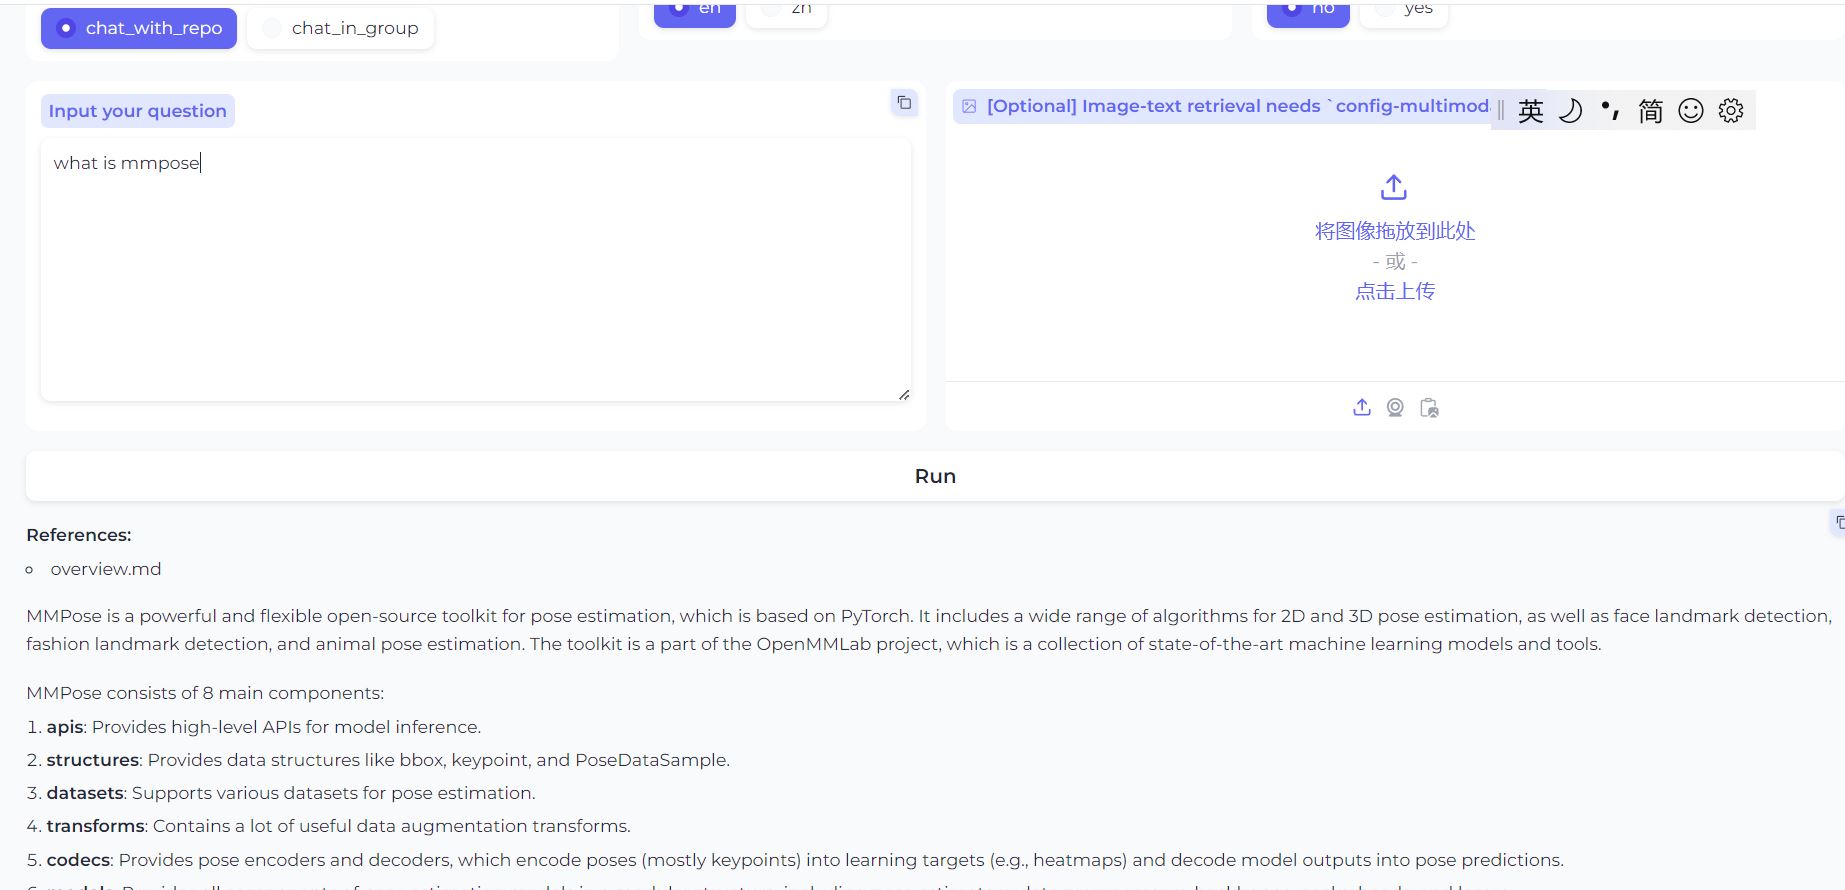
Task: Click 'MMPose consists of 8 main components:' line
Action: 205,693
